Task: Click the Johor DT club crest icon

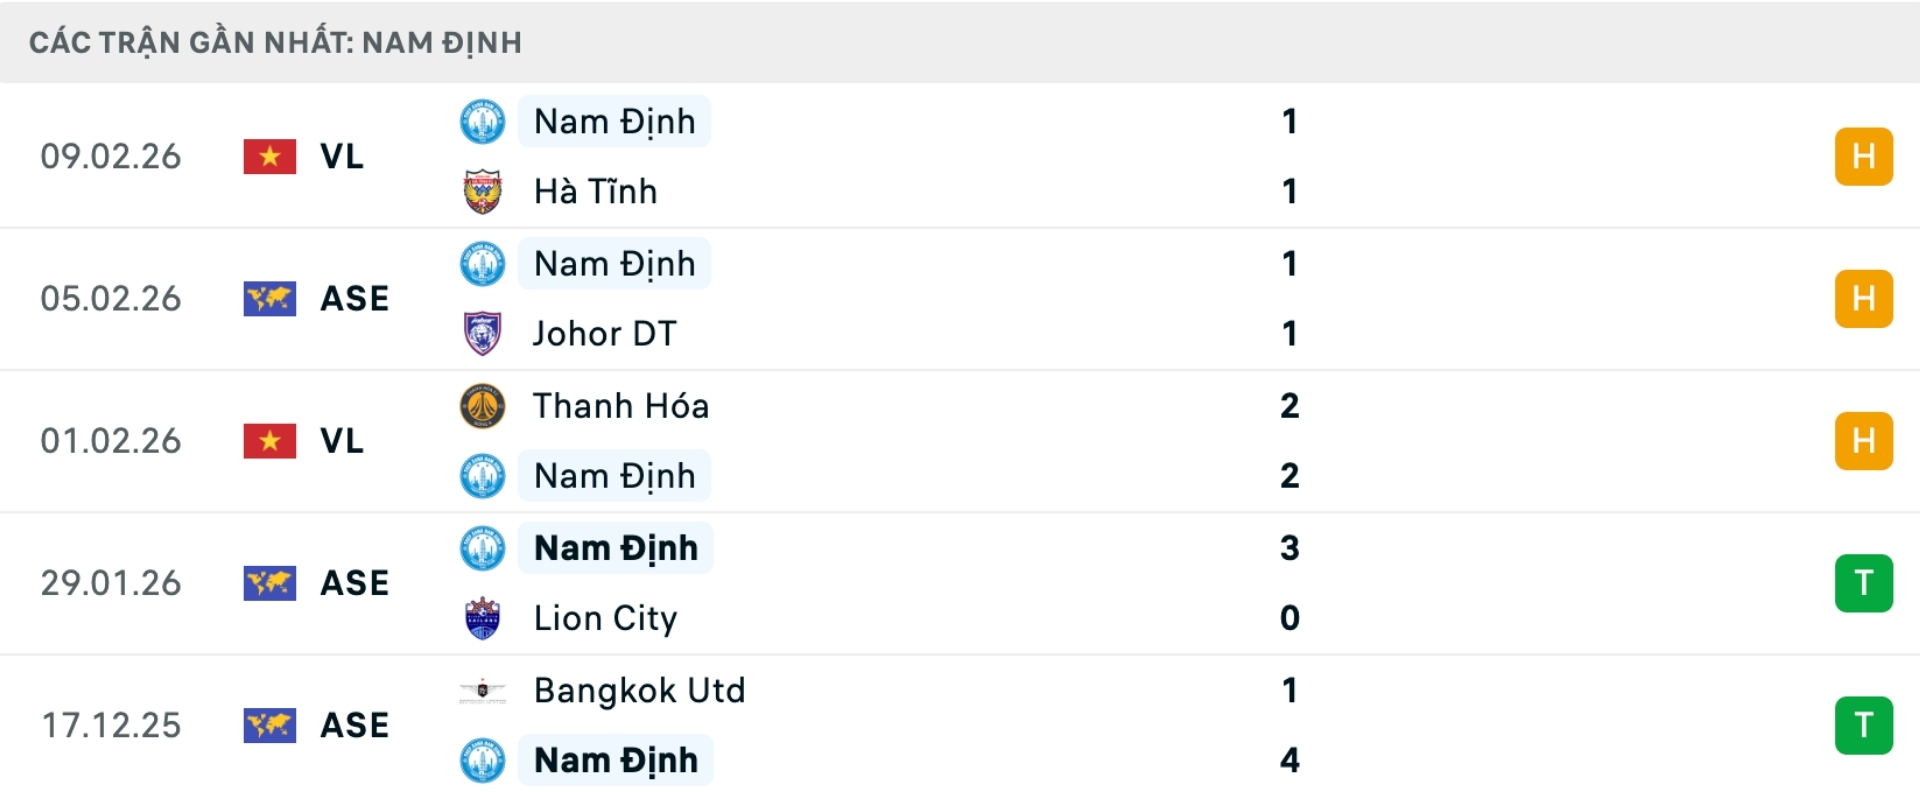Action: coord(482,333)
